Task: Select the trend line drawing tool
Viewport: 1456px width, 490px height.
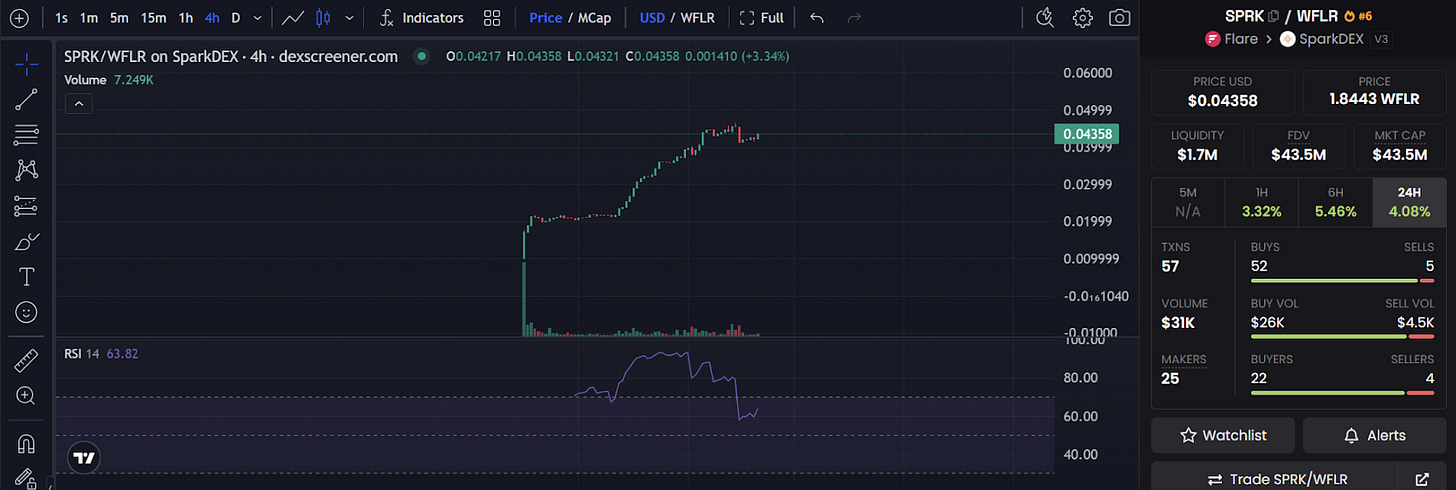Action: pyautogui.click(x=27, y=98)
